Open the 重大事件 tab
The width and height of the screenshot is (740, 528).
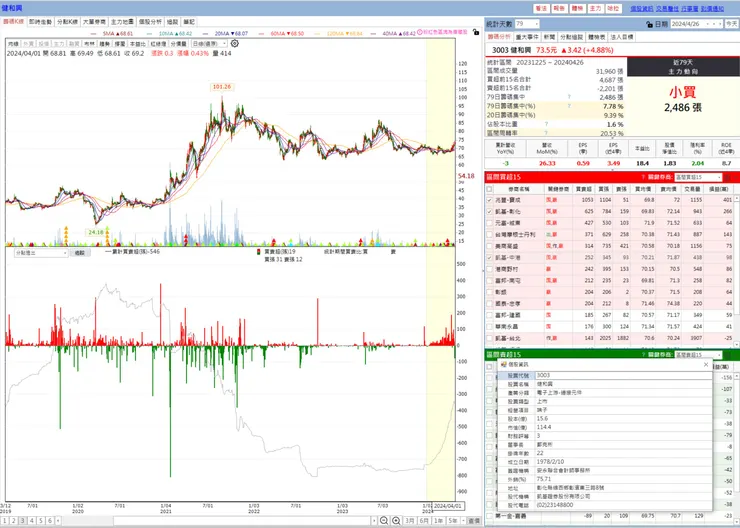tap(527, 37)
